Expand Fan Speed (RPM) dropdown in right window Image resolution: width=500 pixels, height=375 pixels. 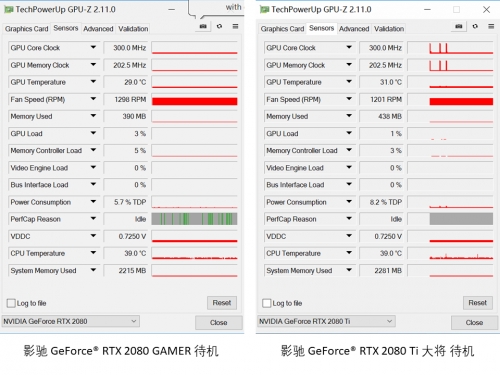(x=349, y=99)
